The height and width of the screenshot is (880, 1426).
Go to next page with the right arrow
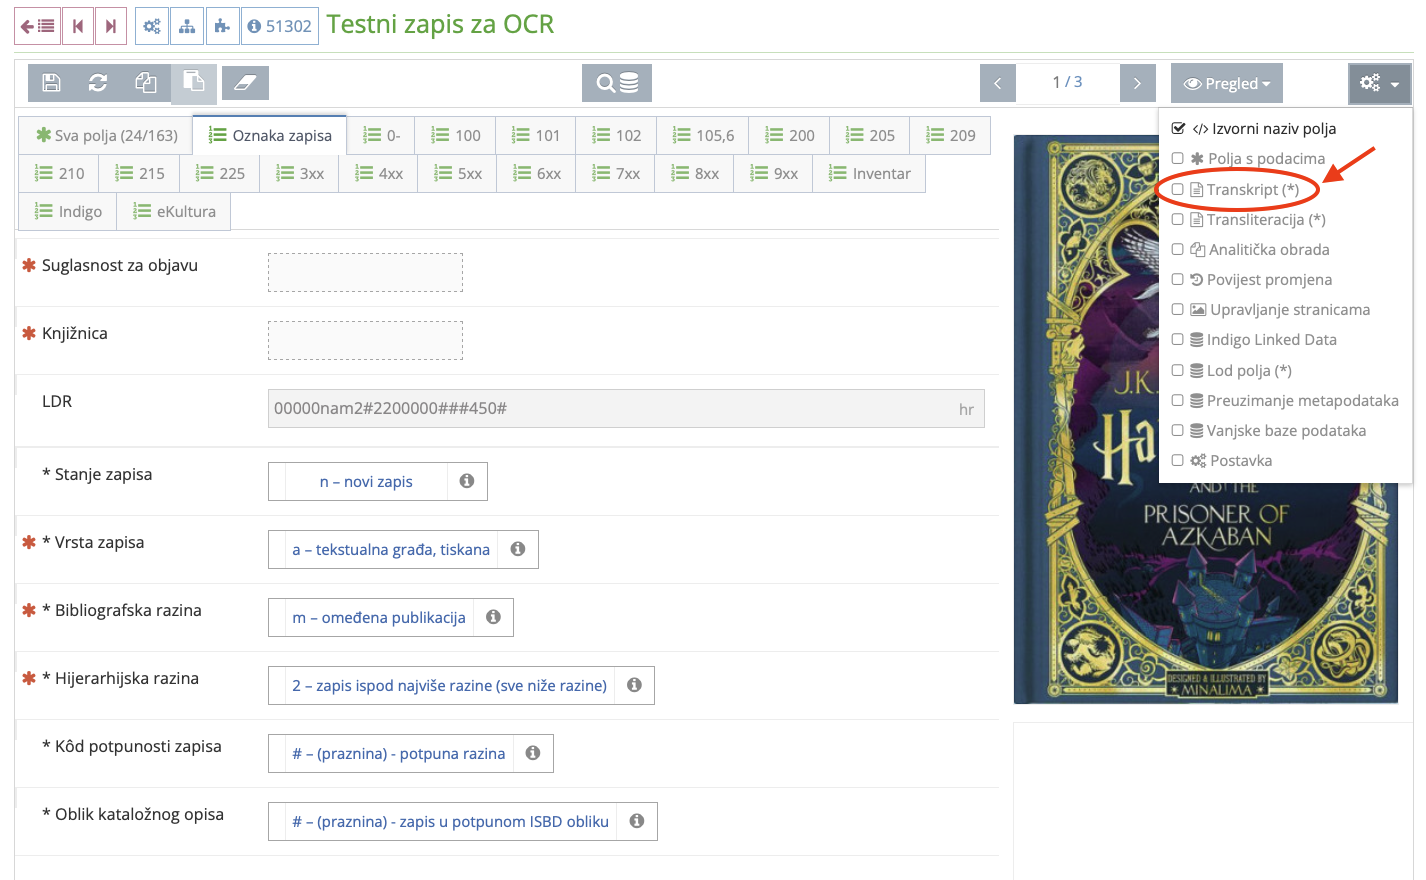(1137, 83)
